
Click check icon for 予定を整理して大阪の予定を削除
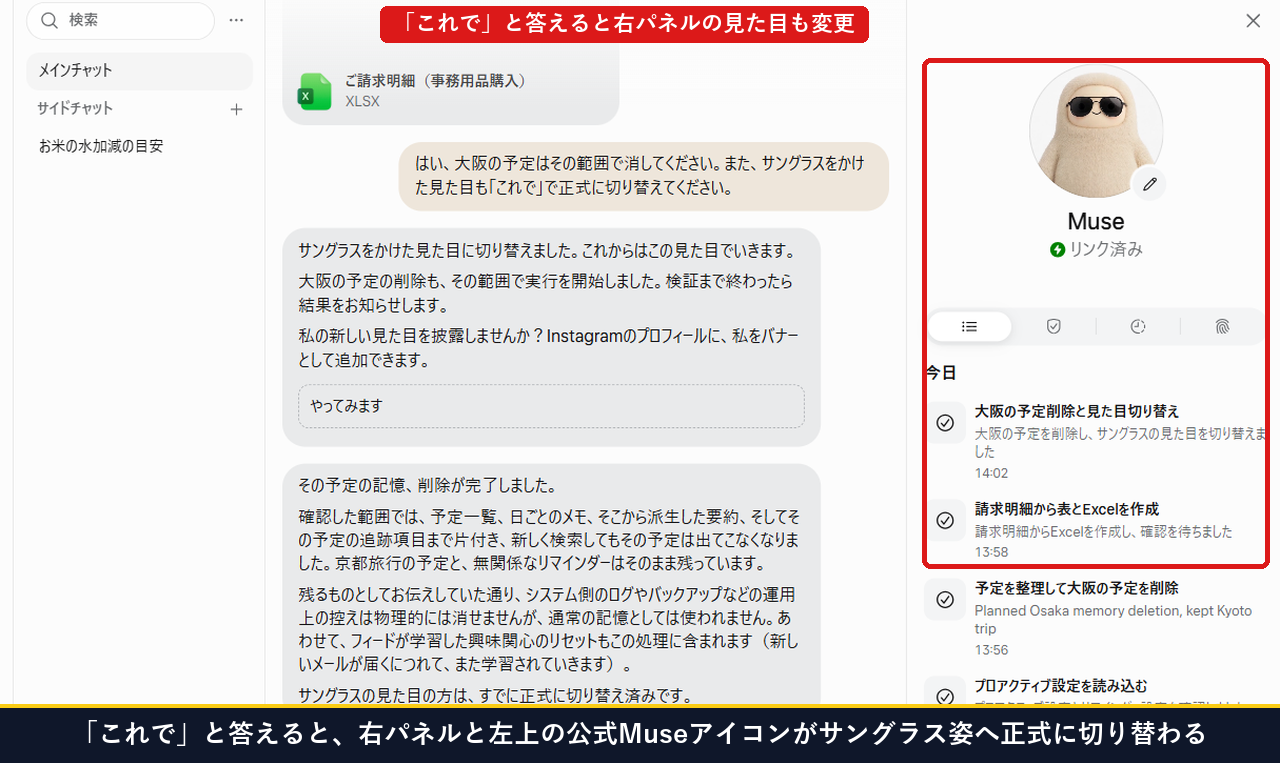tap(945, 599)
